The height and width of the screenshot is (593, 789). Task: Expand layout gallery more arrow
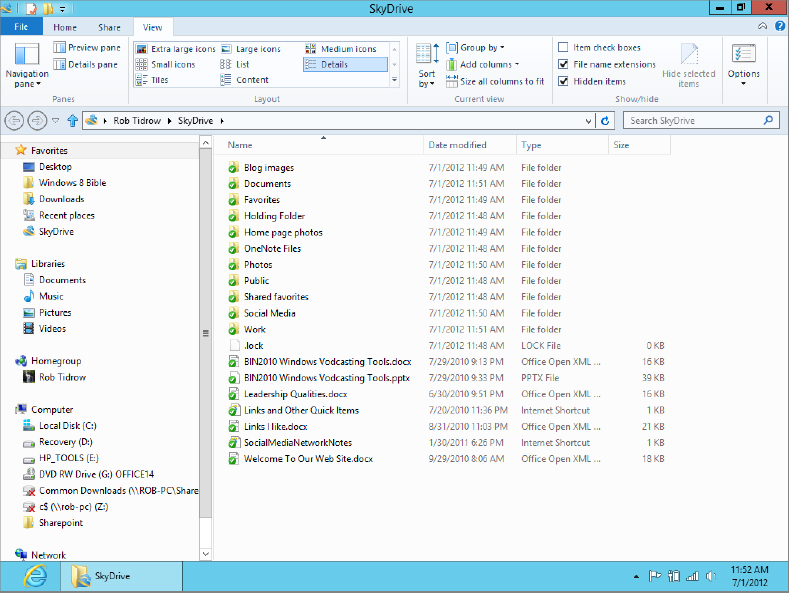(394, 80)
